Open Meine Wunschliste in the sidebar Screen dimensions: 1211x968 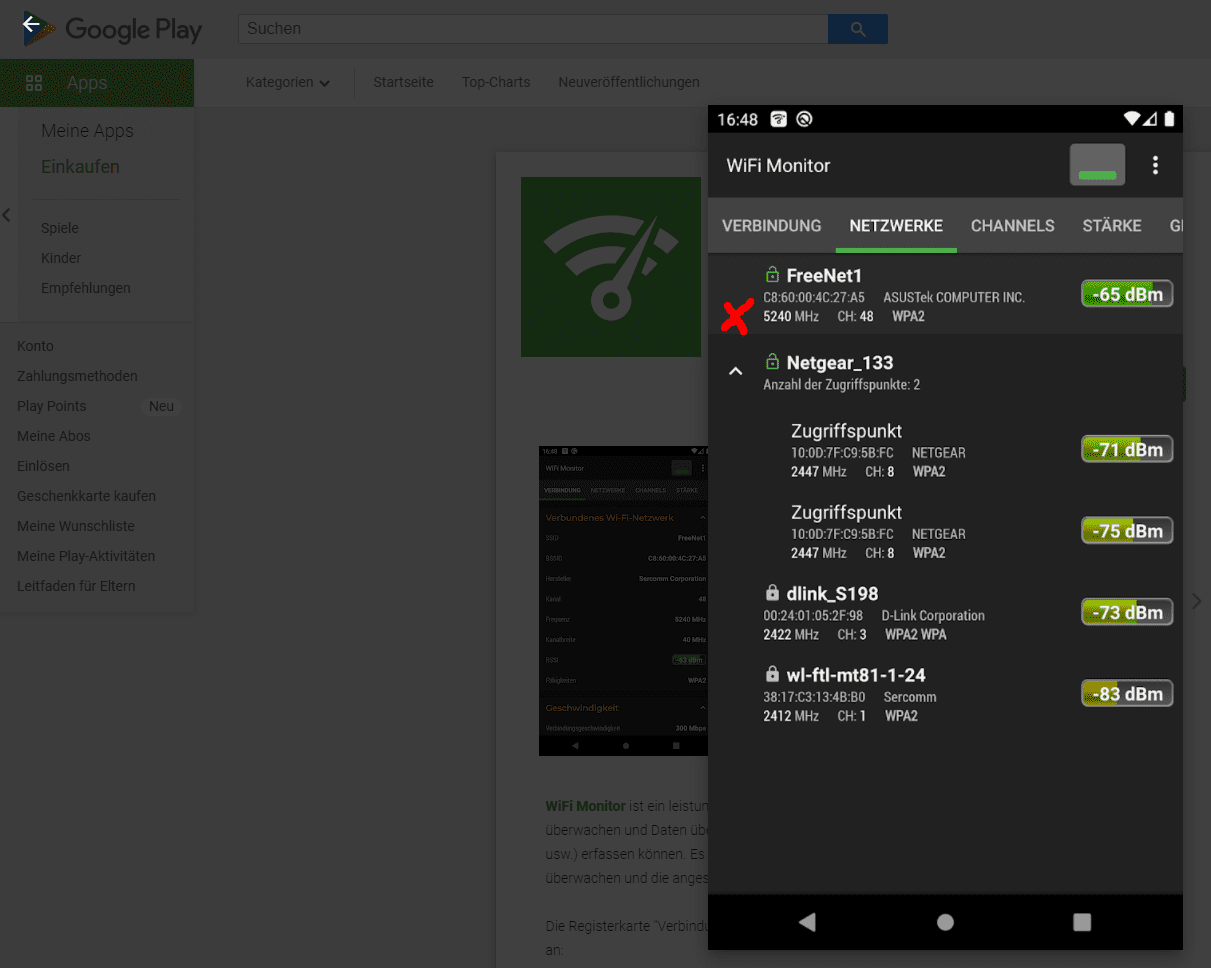(76, 526)
